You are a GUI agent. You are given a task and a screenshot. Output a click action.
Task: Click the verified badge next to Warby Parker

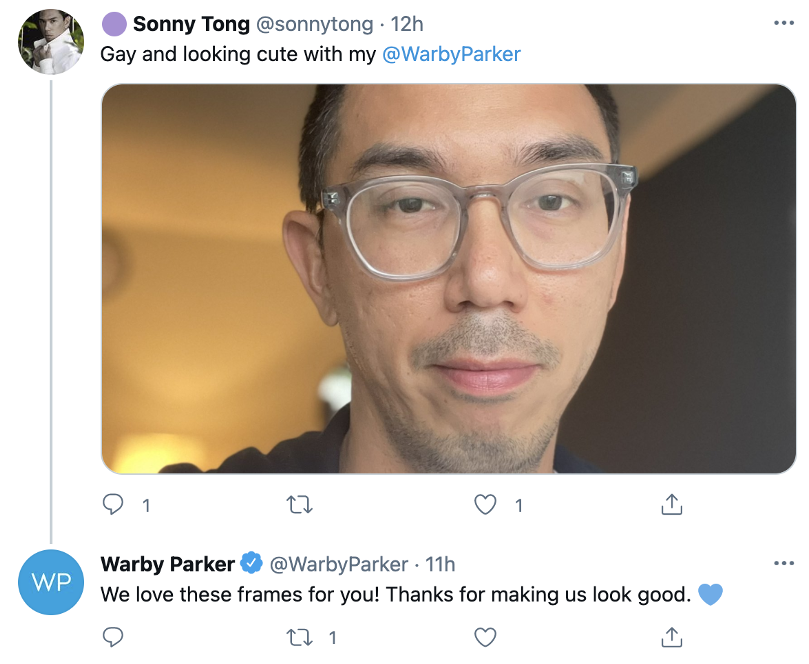250,563
